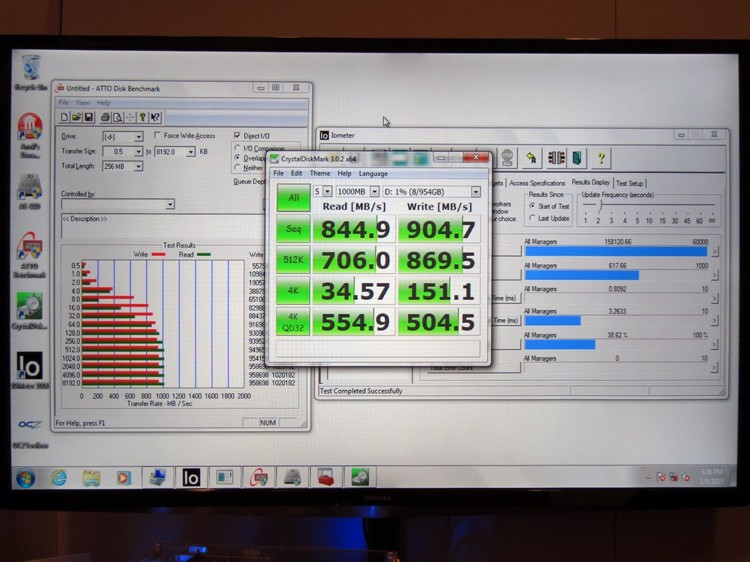Open CrystalDiskMark Language menu
750x562 pixels.
373,173
